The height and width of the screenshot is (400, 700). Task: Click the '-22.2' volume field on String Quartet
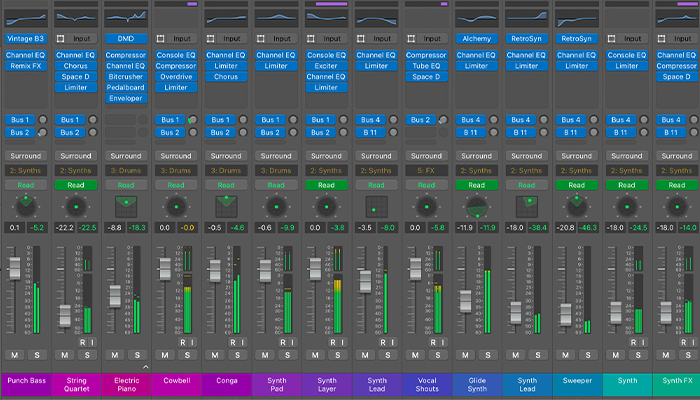pyautogui.click(x=65, y=228)
